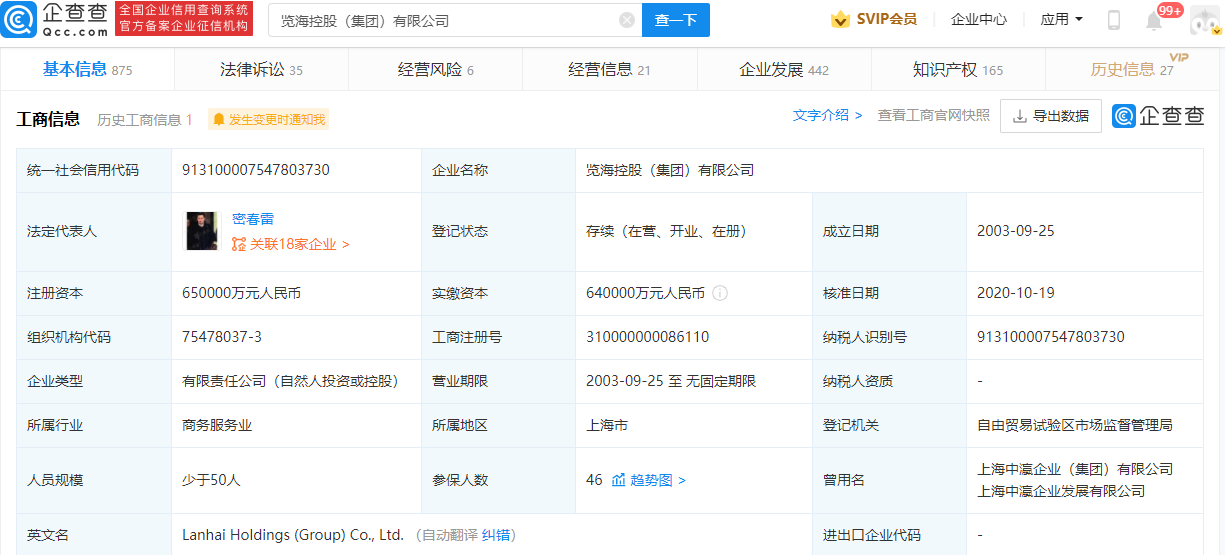The image size is (1225, 555).
Task: Open 查看工商官网快照
Action: point(933,115)
